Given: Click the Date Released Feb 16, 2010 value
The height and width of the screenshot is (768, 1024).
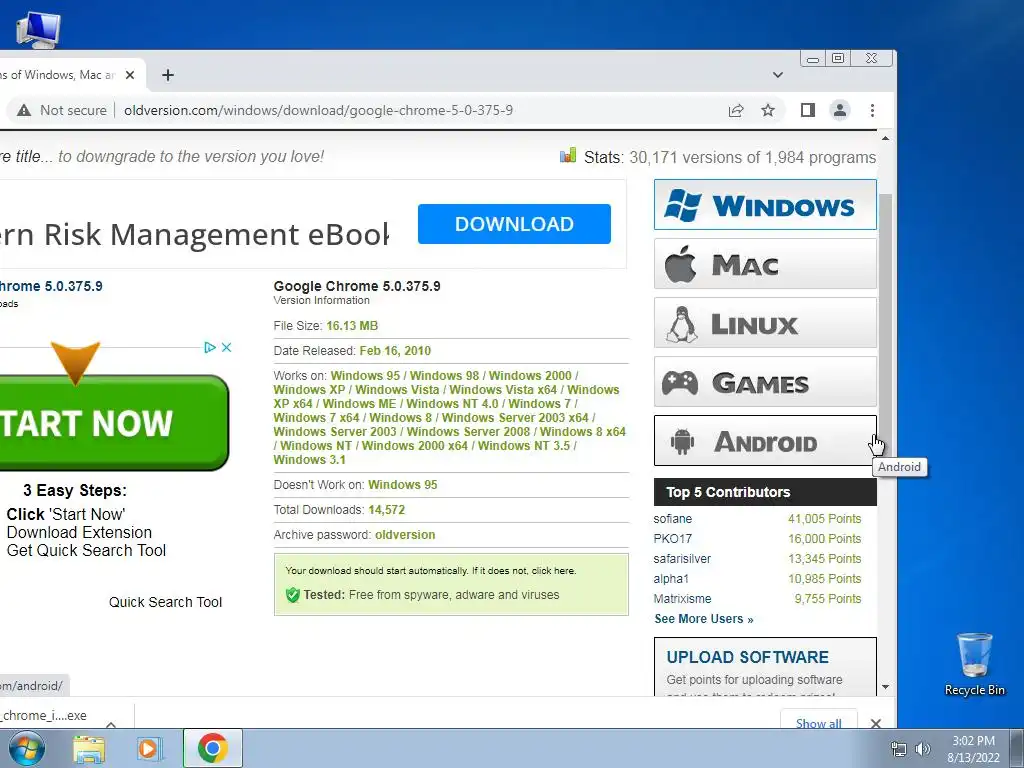Looking at the screenshot, I should (395, 351).
